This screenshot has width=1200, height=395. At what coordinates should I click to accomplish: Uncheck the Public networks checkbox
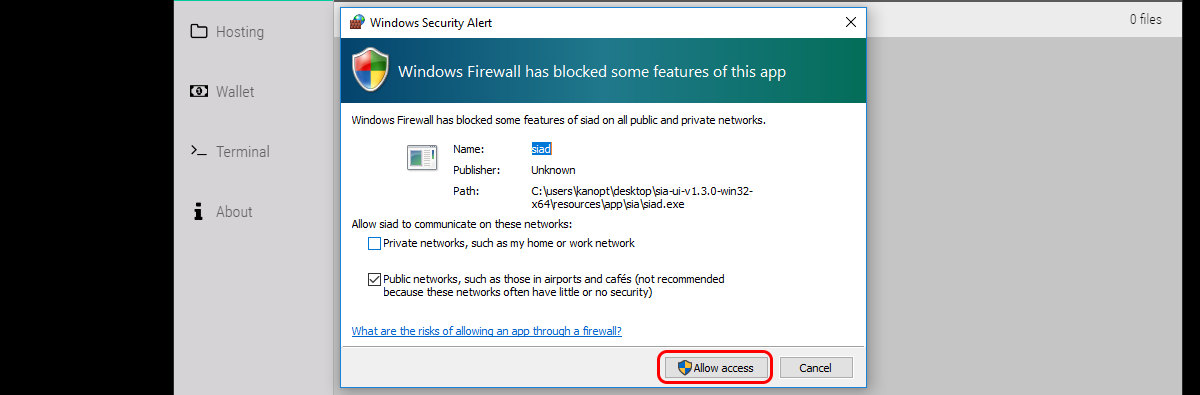pyautogui.click(x=374, y=279)
